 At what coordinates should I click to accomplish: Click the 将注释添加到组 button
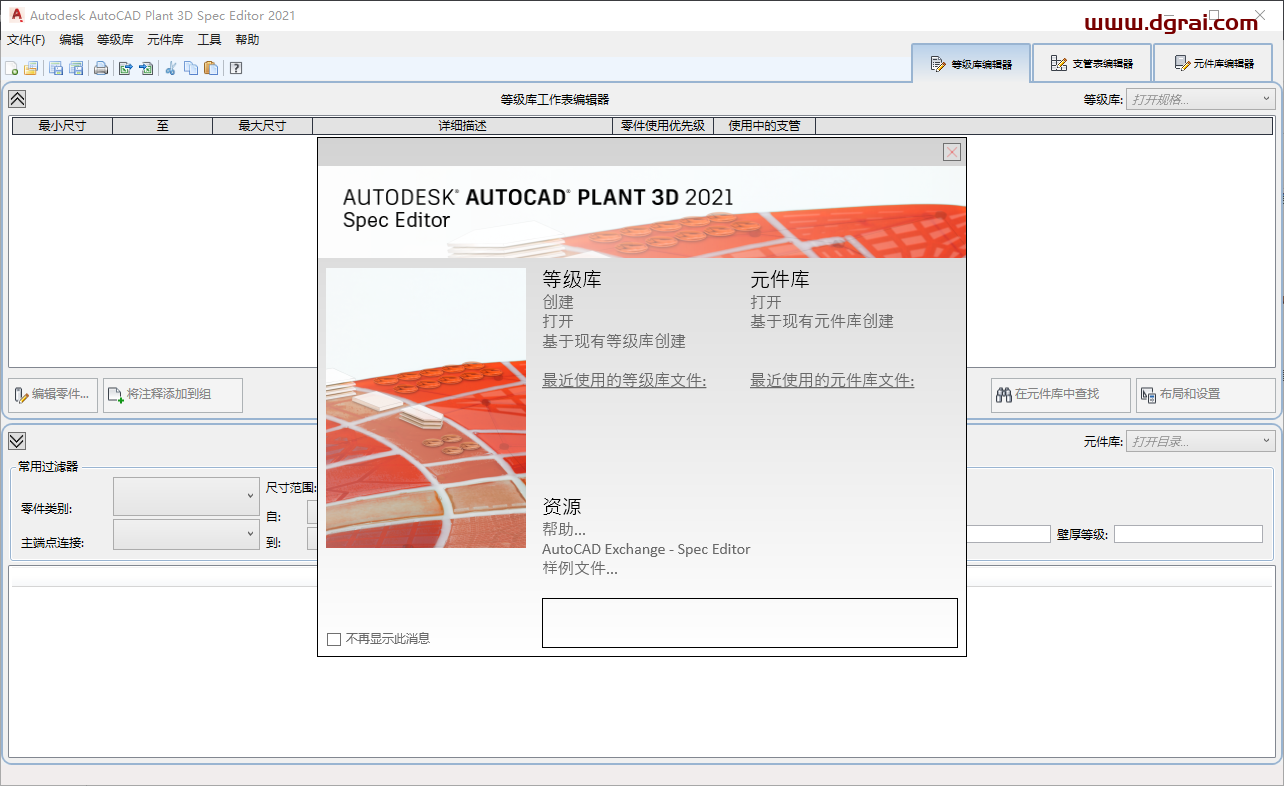173,395
